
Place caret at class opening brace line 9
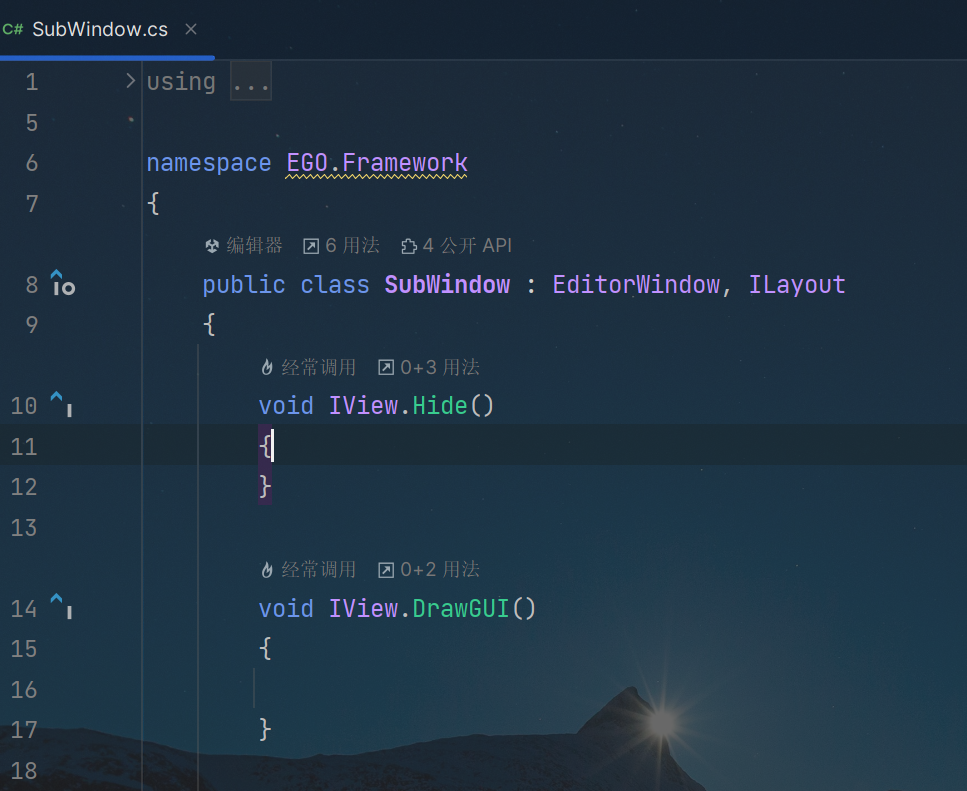coord(210,324)
